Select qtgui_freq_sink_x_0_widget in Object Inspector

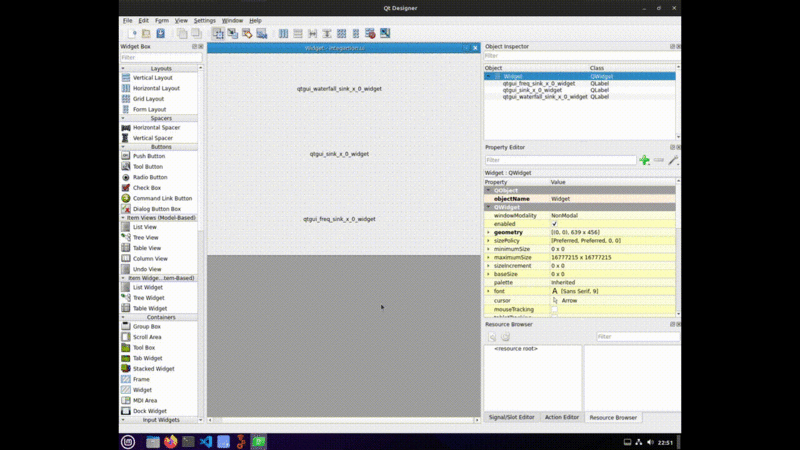(539, 83)
